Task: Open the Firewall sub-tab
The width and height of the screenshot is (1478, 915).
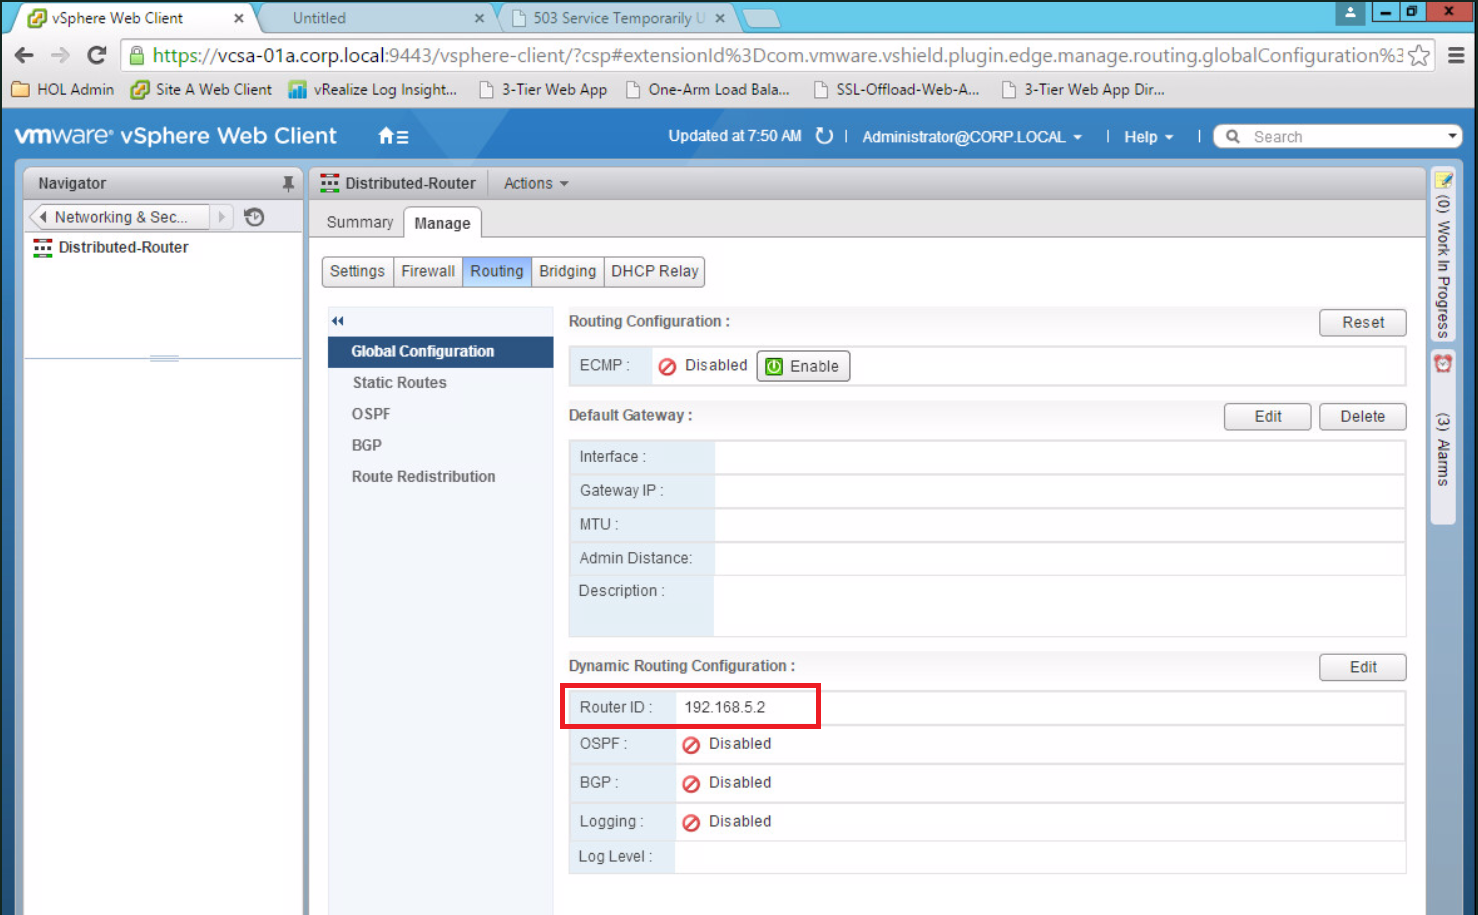Action: (428, 271)
